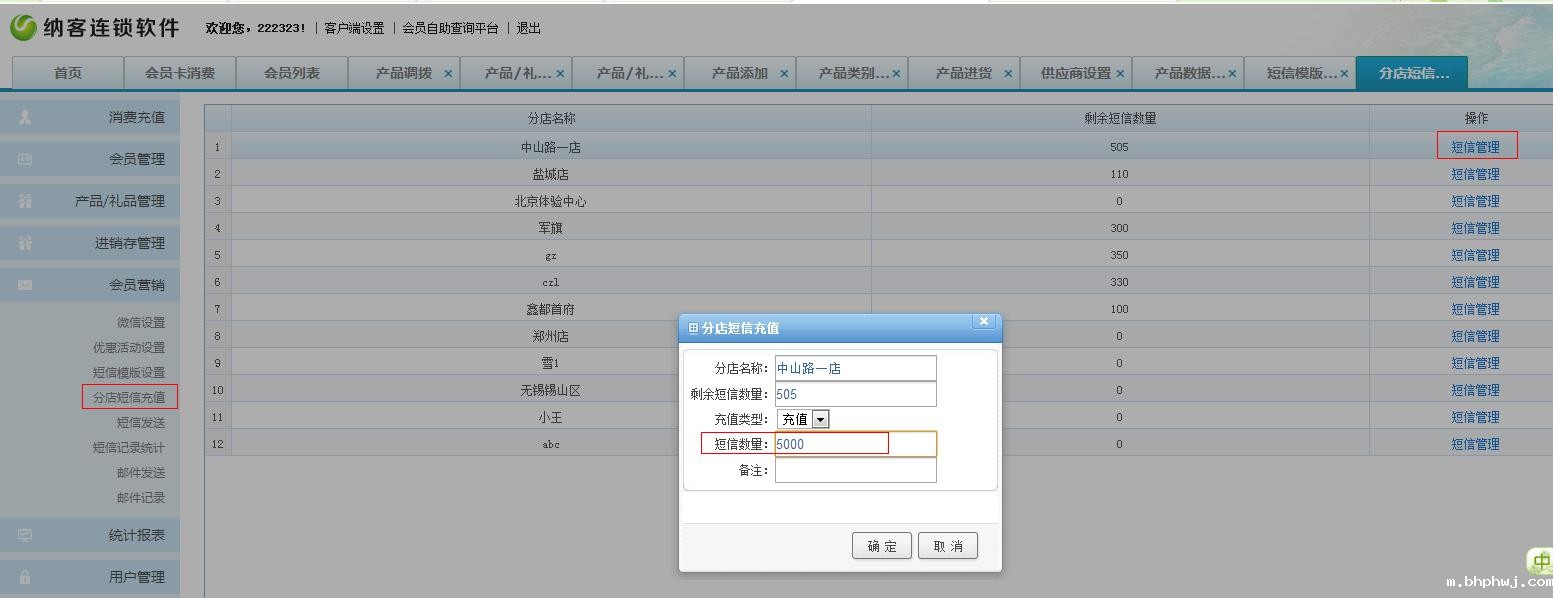Image resolution: width=1553 pixels, height=598 pixels.
Task: Click the 北京体验中心 cell in table
Action: tap(551, 201)
